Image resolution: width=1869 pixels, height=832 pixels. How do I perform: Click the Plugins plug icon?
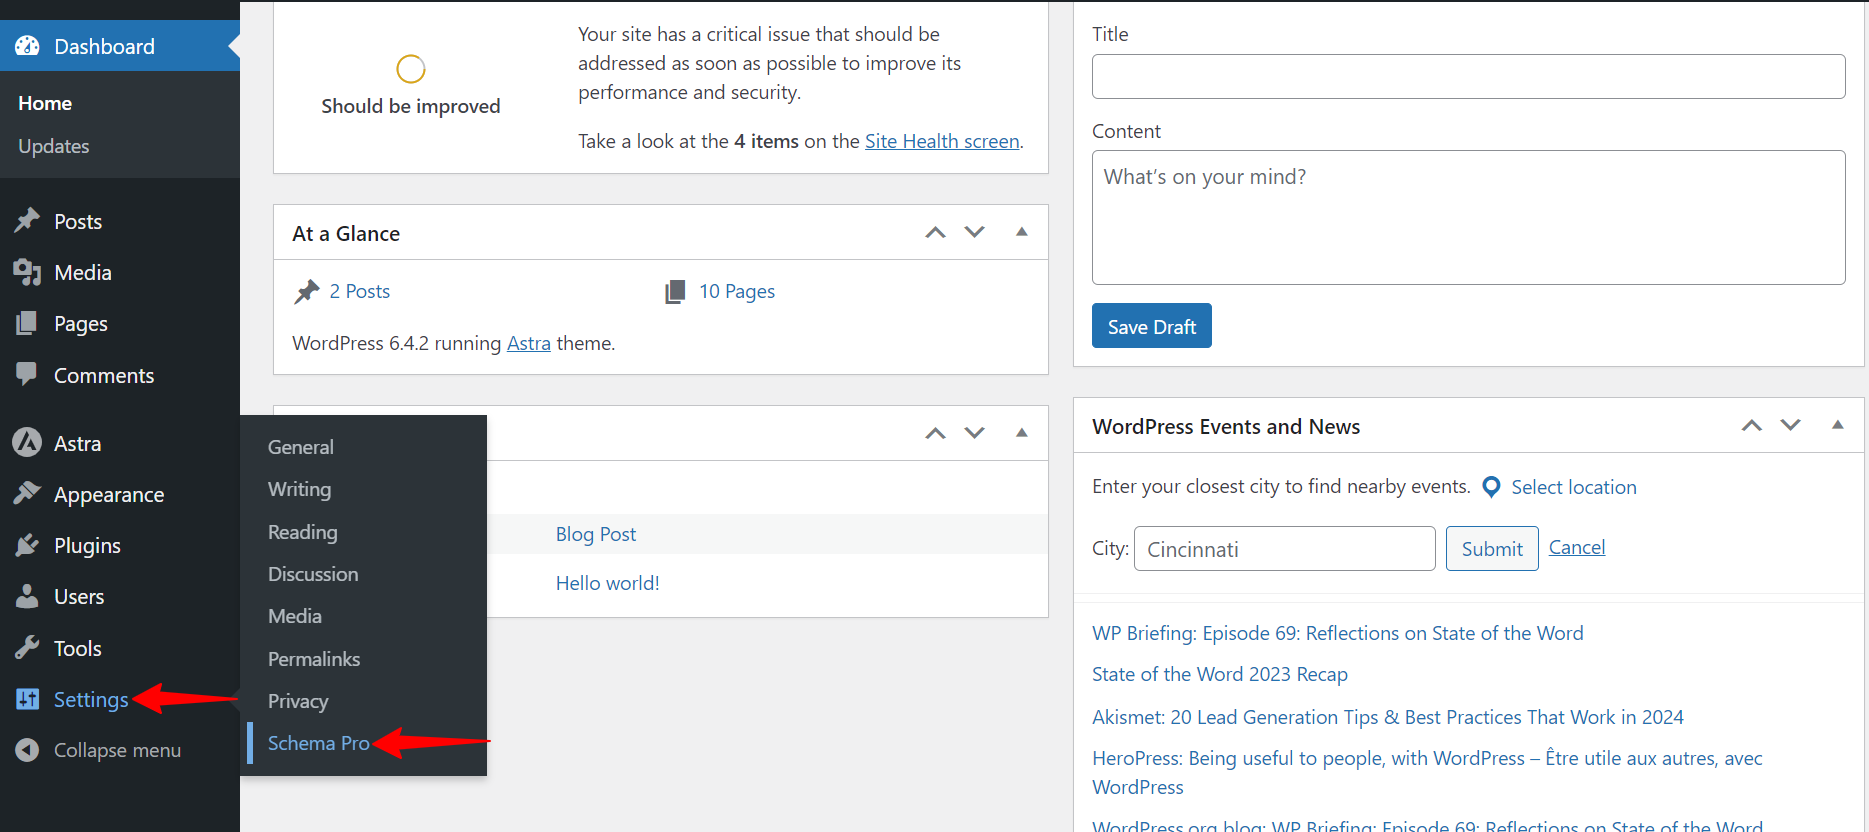[27, 545]
